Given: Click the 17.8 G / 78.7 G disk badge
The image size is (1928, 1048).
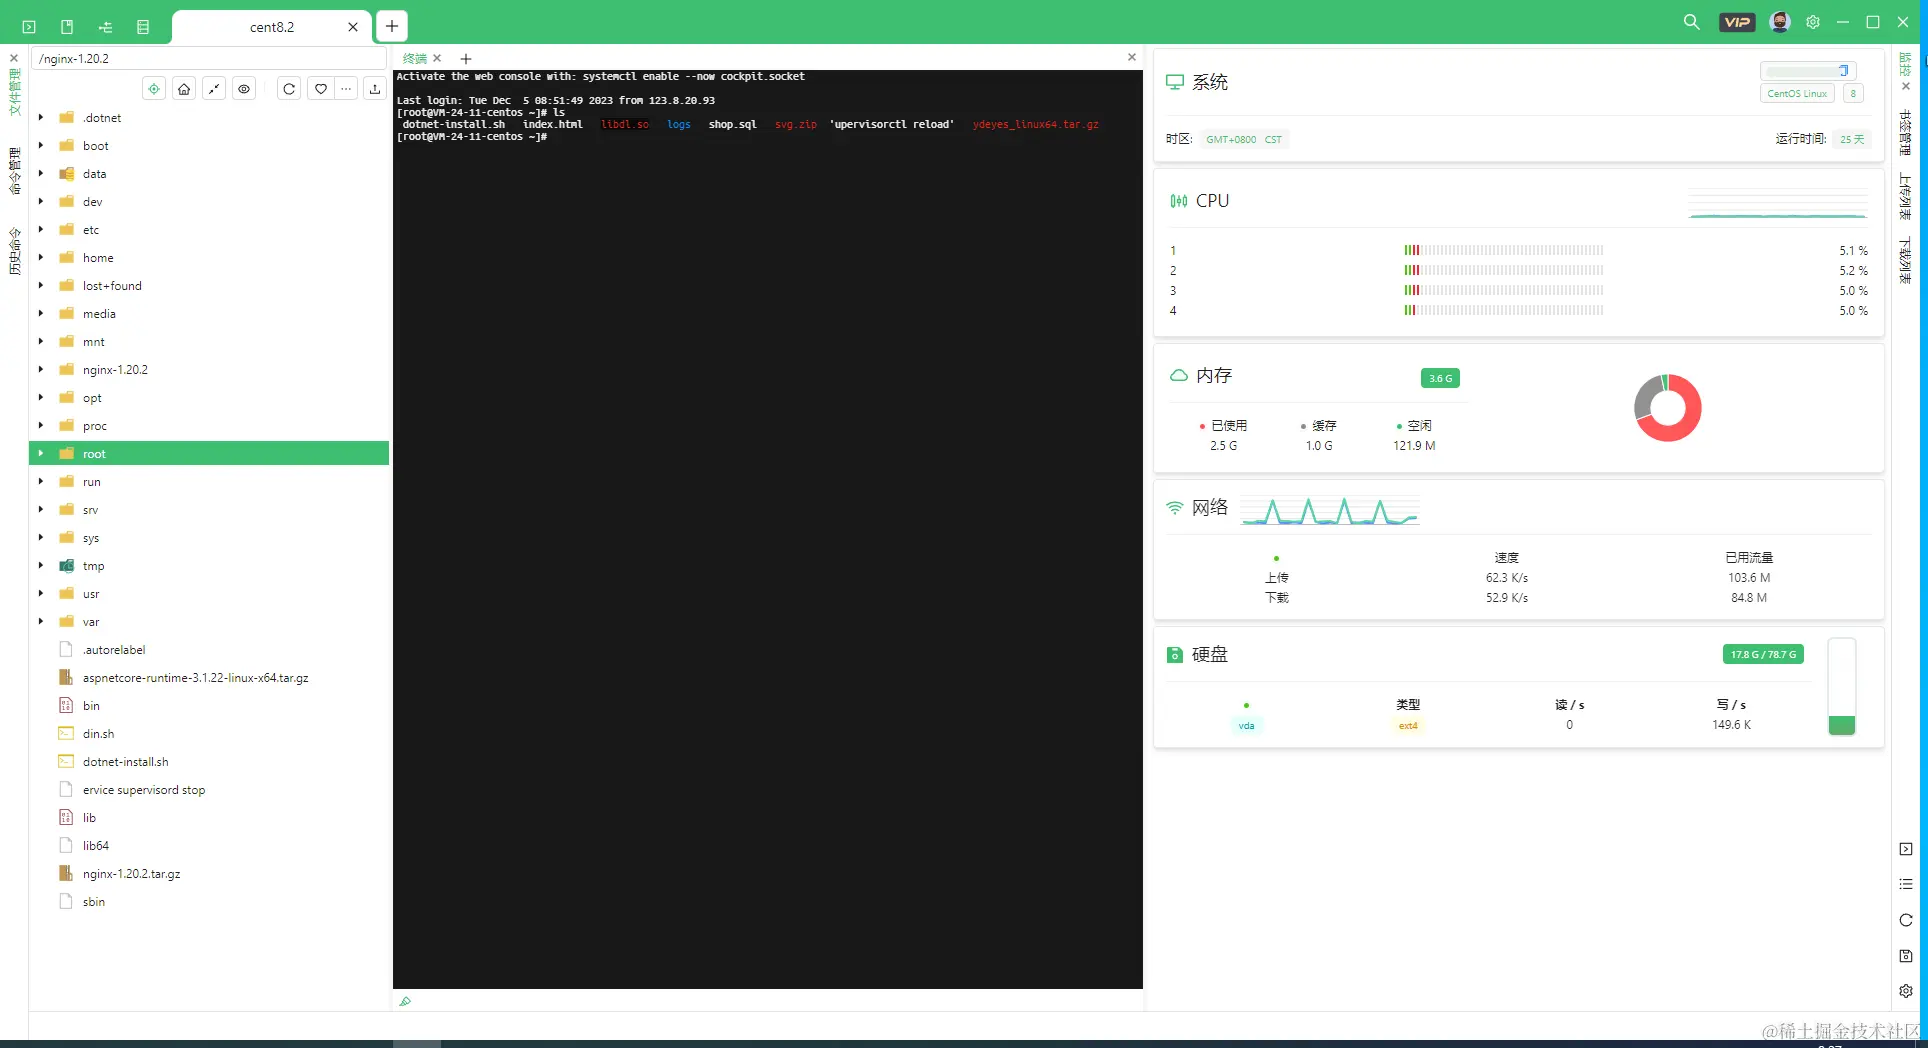Looking at the screenshot, I should pyautogui.click(x=1763, y=654).
